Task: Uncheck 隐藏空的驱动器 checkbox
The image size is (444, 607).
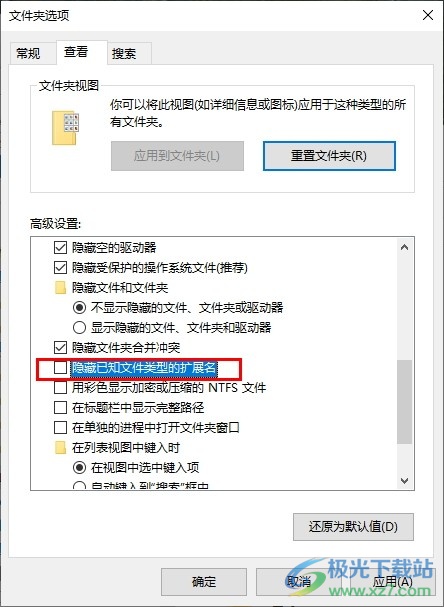Action: point(60,247)
